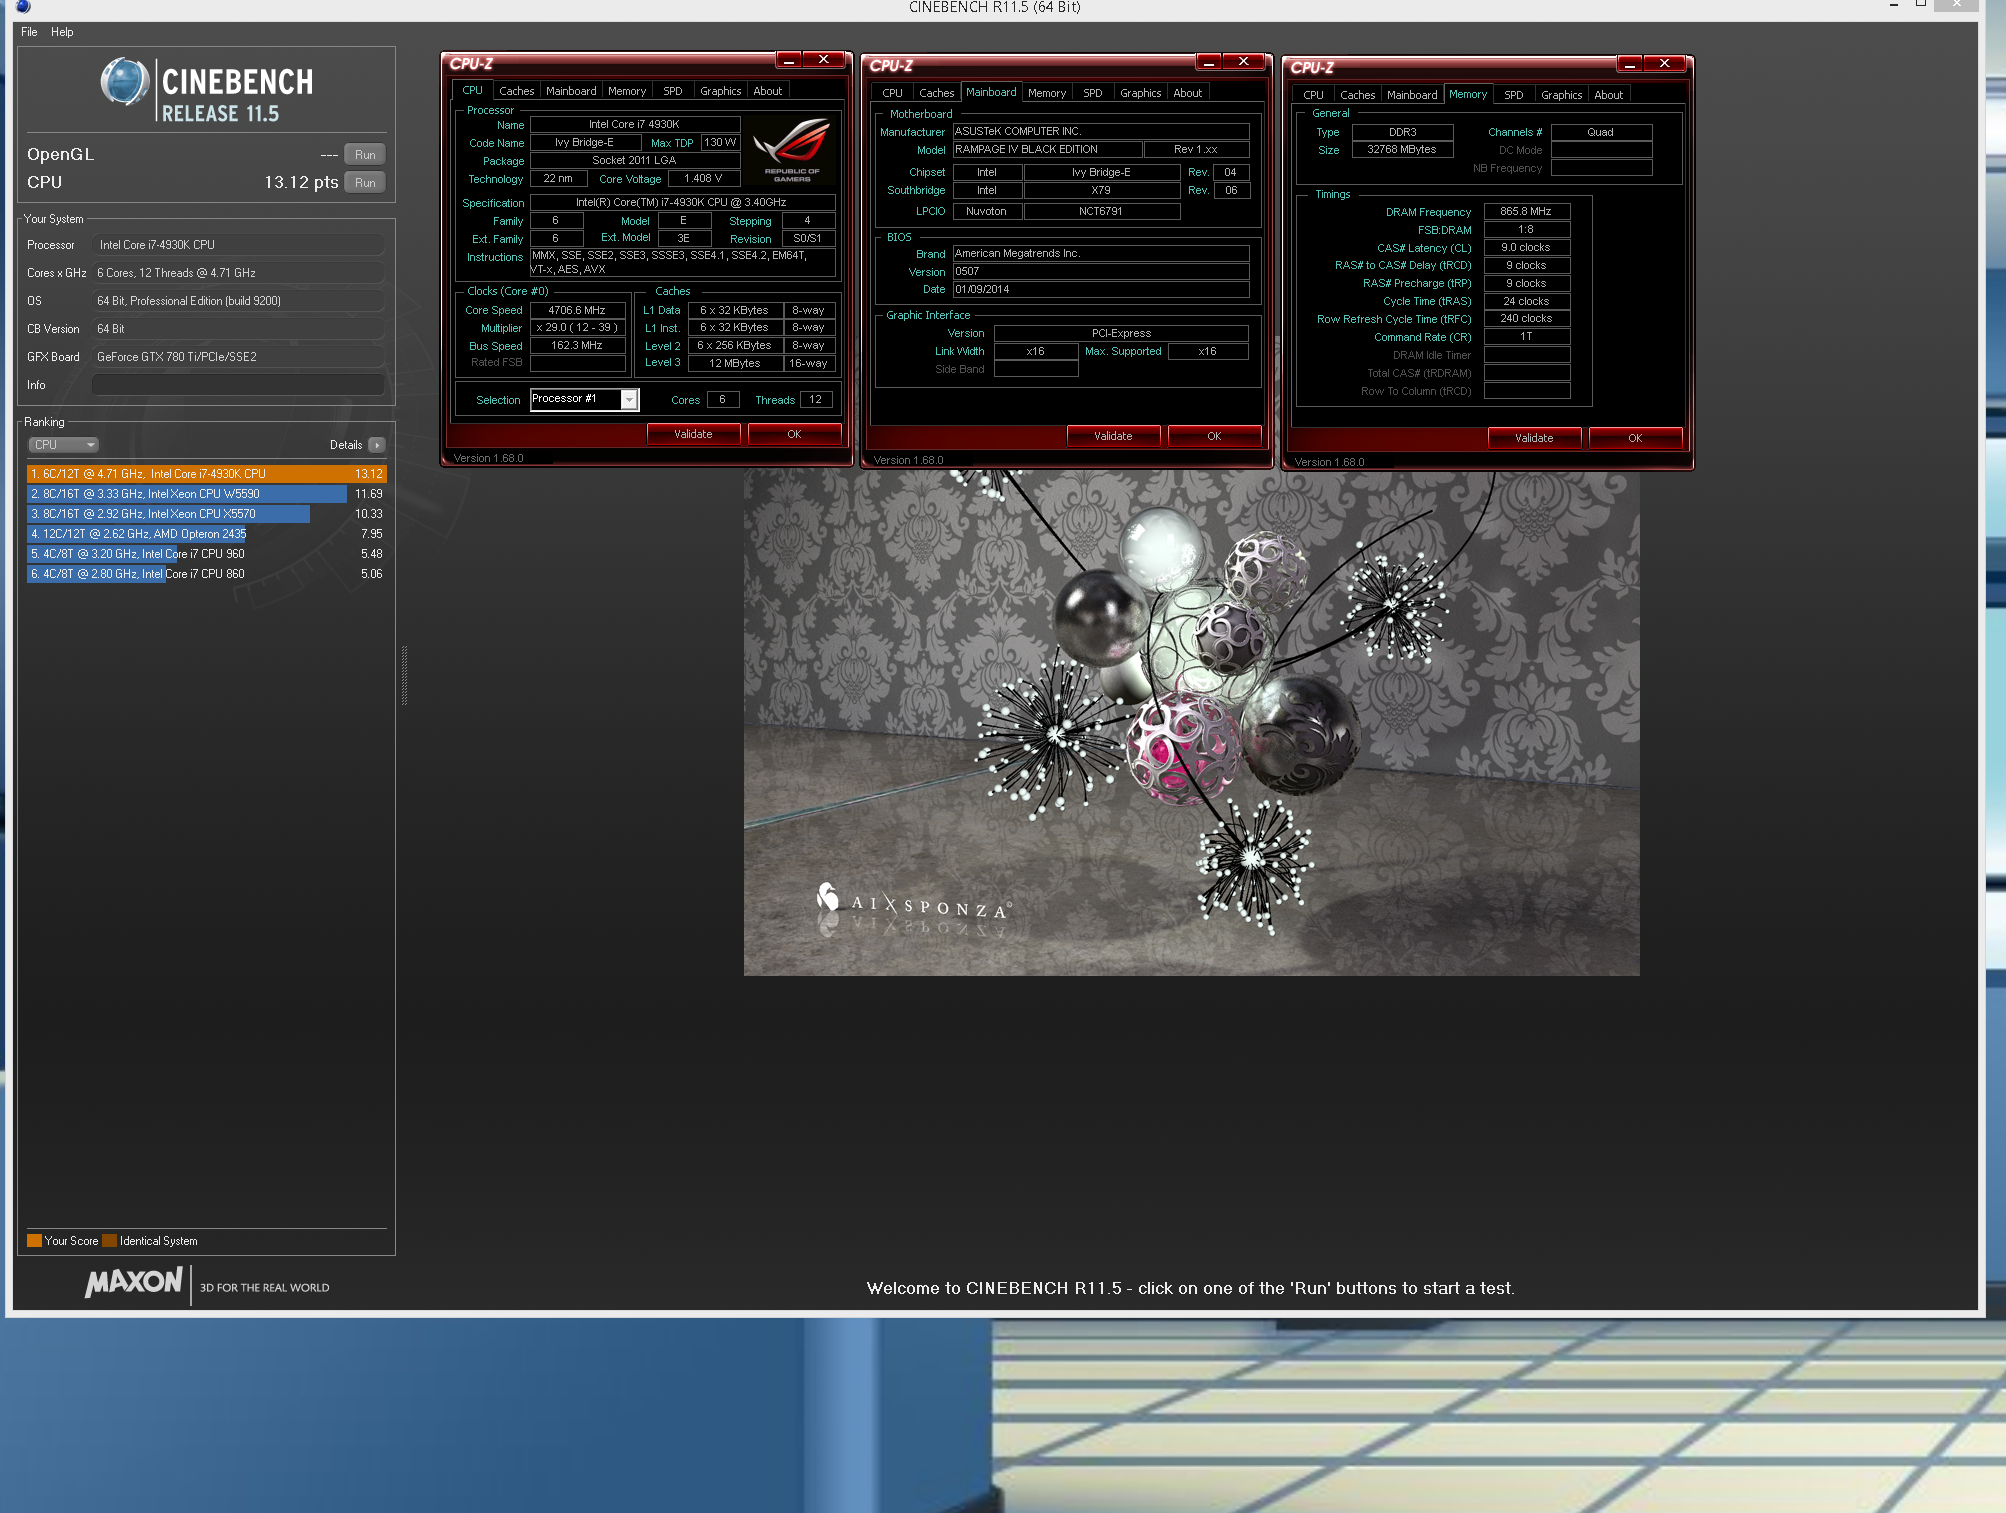Close the CPU-Z Mainboard window
Viewport: 2006px width, 1513px height.
point(1243,62)
